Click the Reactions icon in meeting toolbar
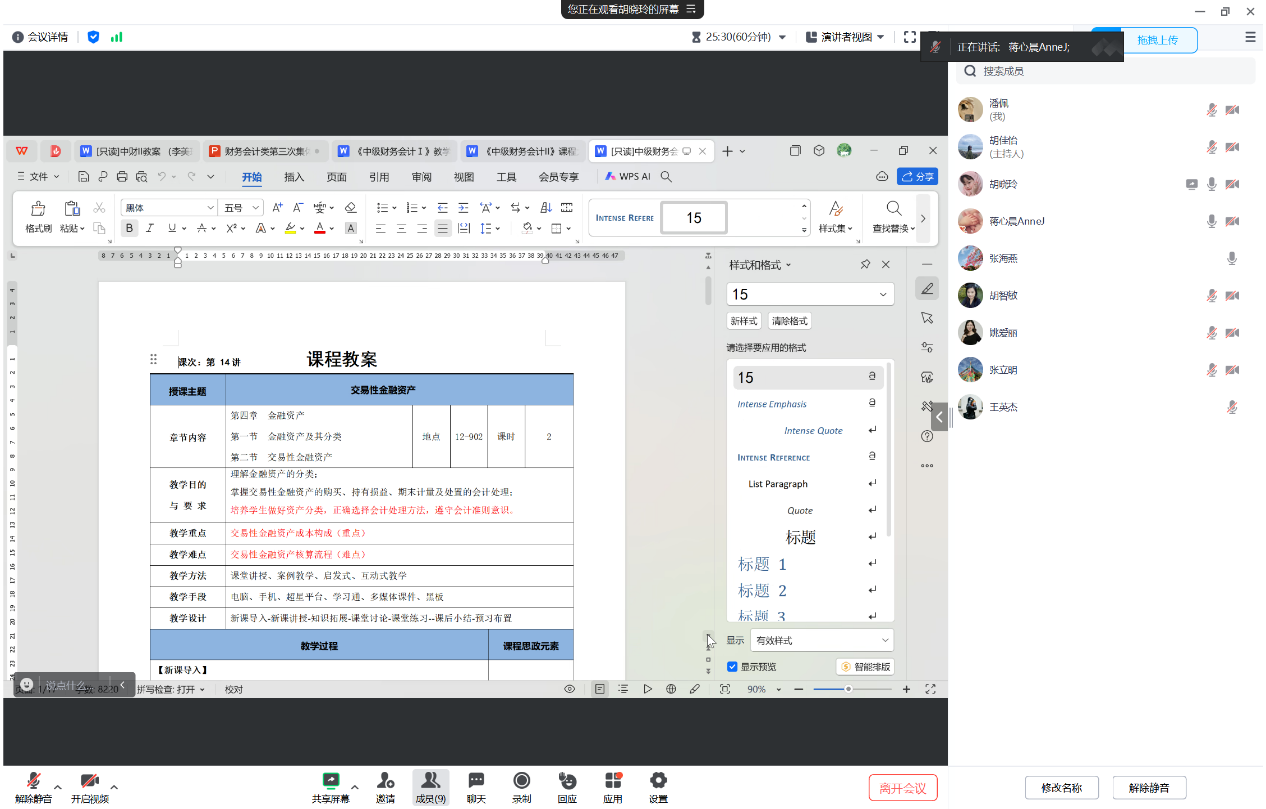 [567, 781]
